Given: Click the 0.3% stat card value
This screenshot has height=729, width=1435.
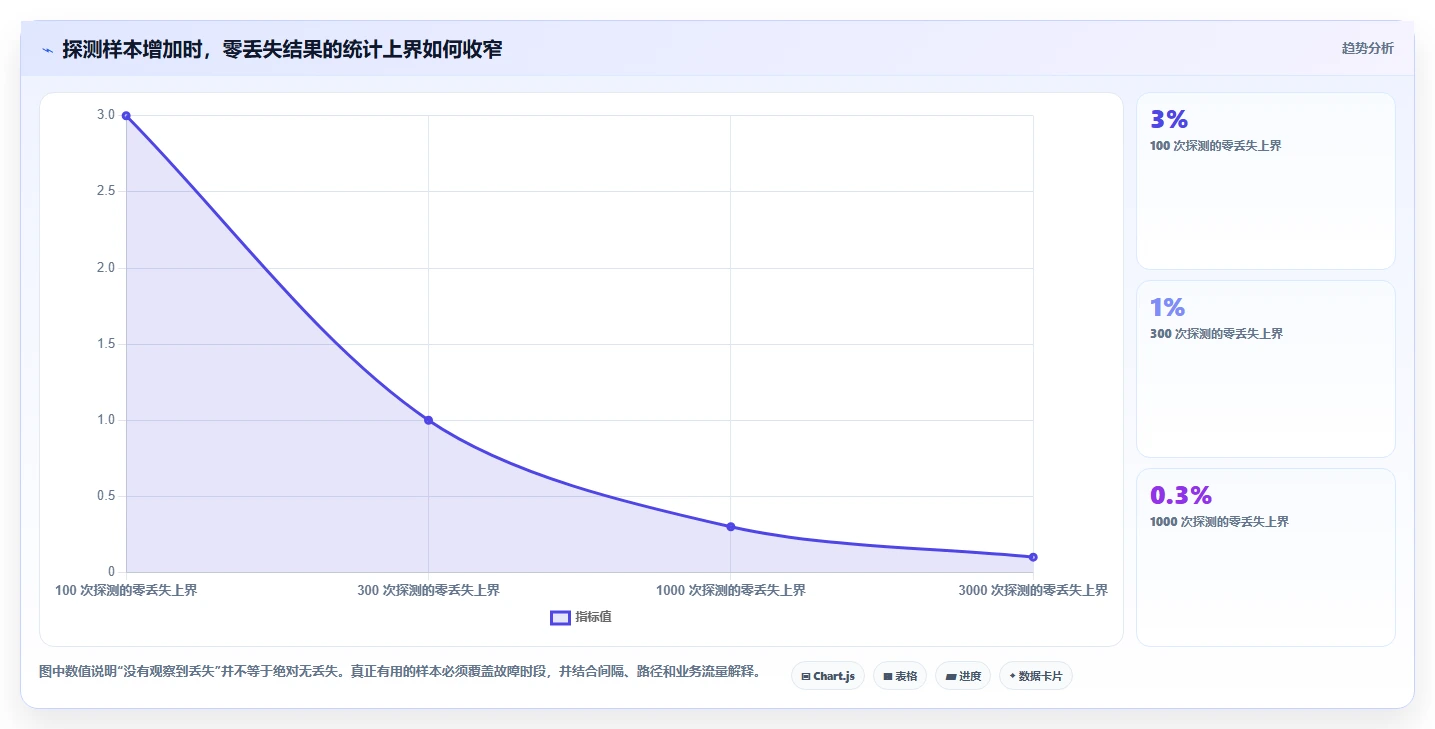Looking at the screenshot, I should (x=1181, y=496).
